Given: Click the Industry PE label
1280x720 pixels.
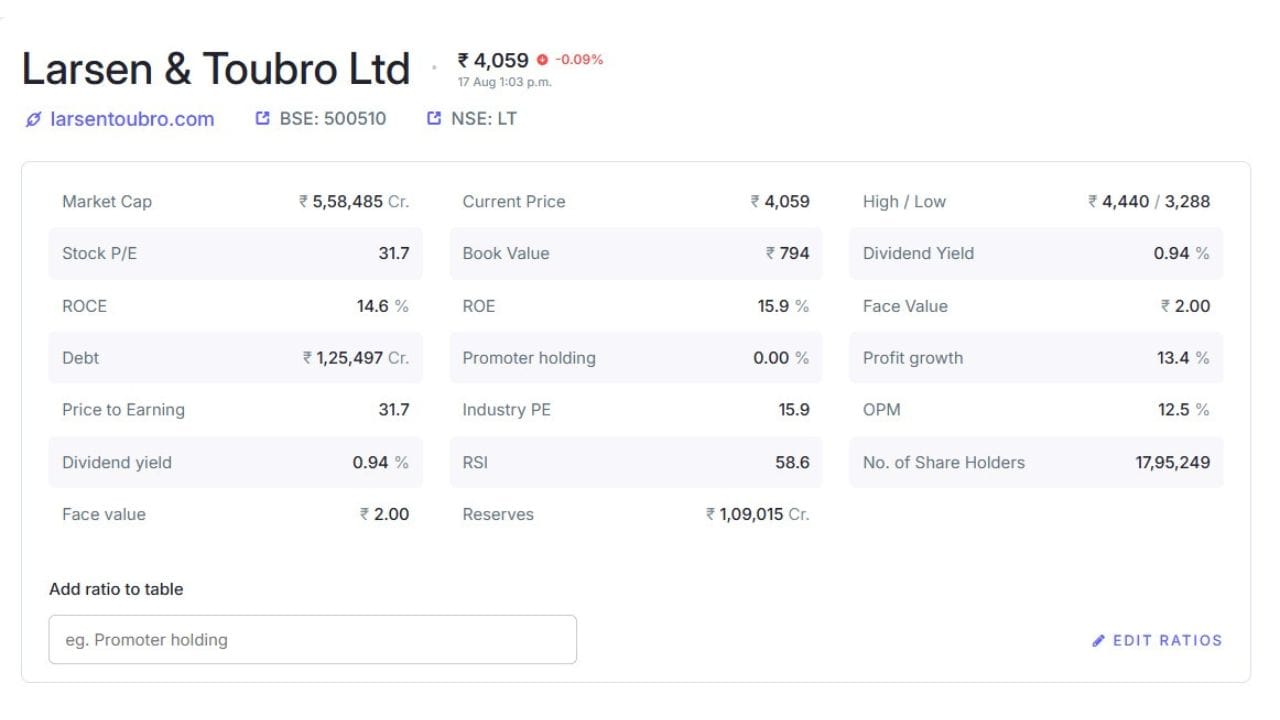Looking at the screenshot, I should 507,410.
